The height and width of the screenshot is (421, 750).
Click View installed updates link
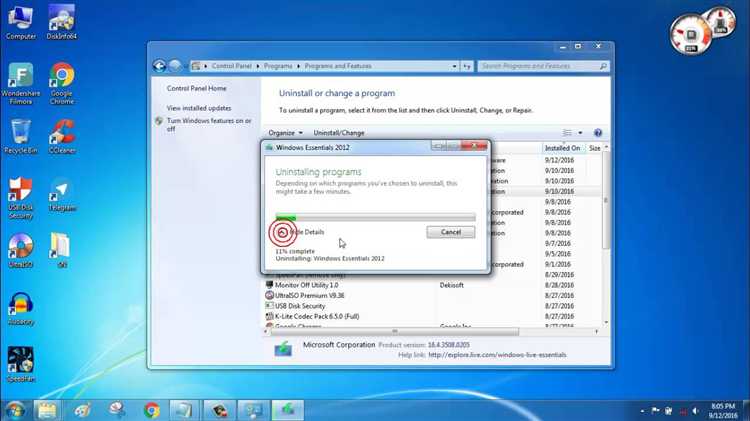click(x=199, y=108)
